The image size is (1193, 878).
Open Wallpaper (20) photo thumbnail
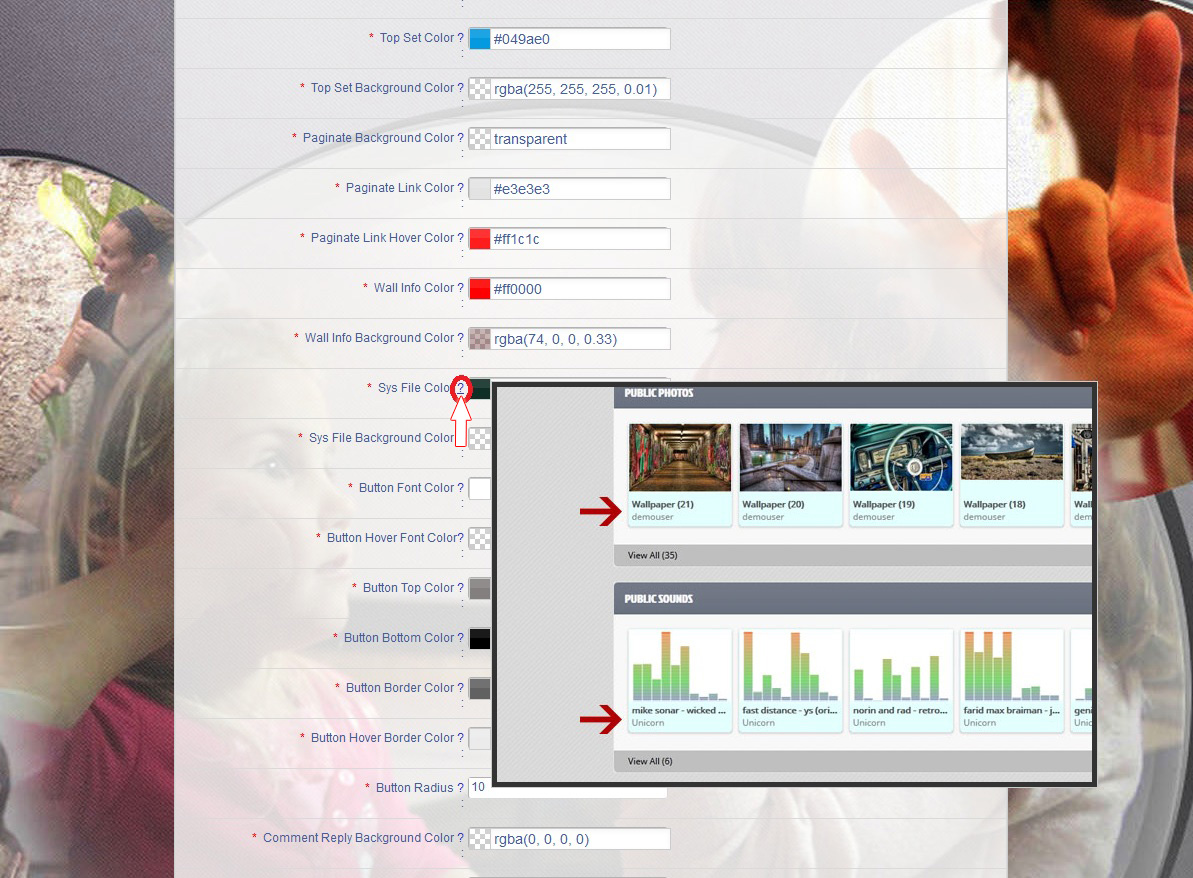(791, 457)
